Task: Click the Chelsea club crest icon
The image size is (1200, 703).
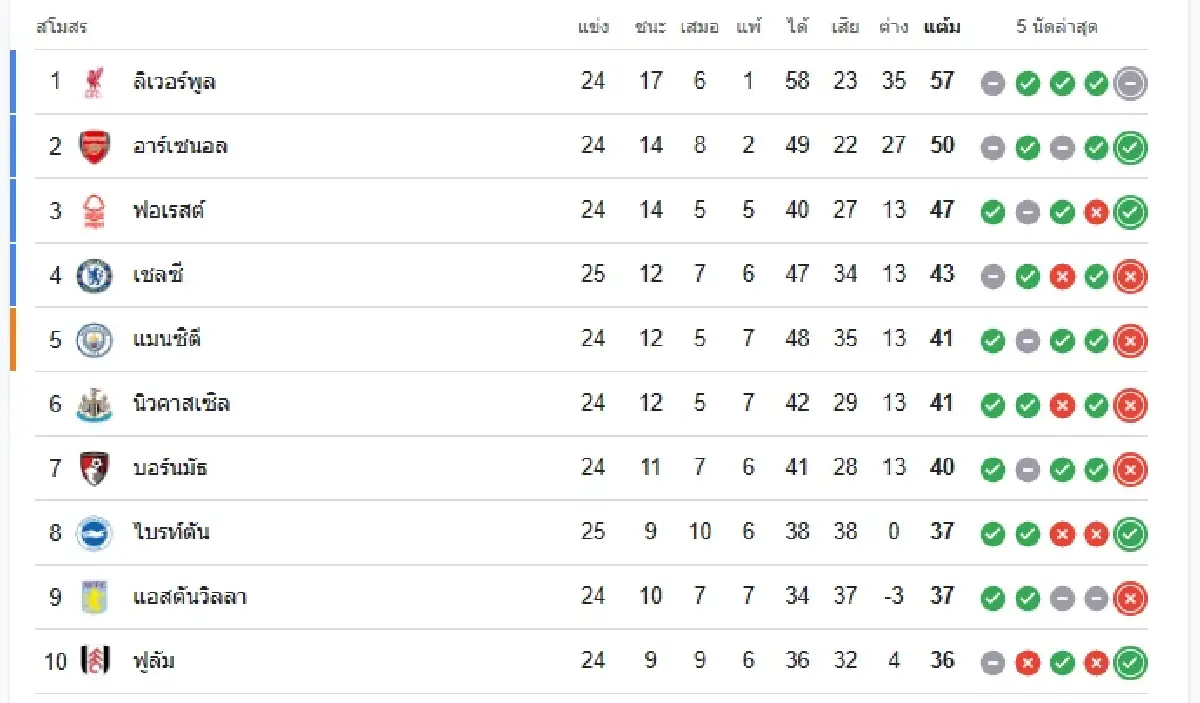Action: [93, 275]
